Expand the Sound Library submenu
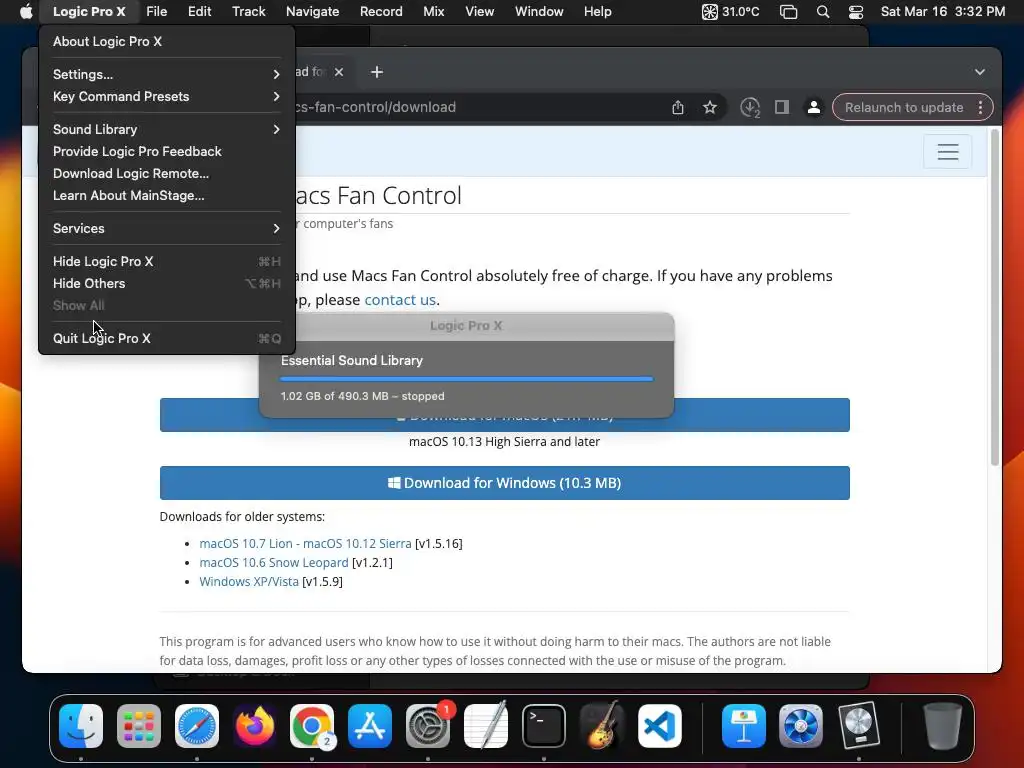Viewport: 1024px width, 768px height. 166,129
